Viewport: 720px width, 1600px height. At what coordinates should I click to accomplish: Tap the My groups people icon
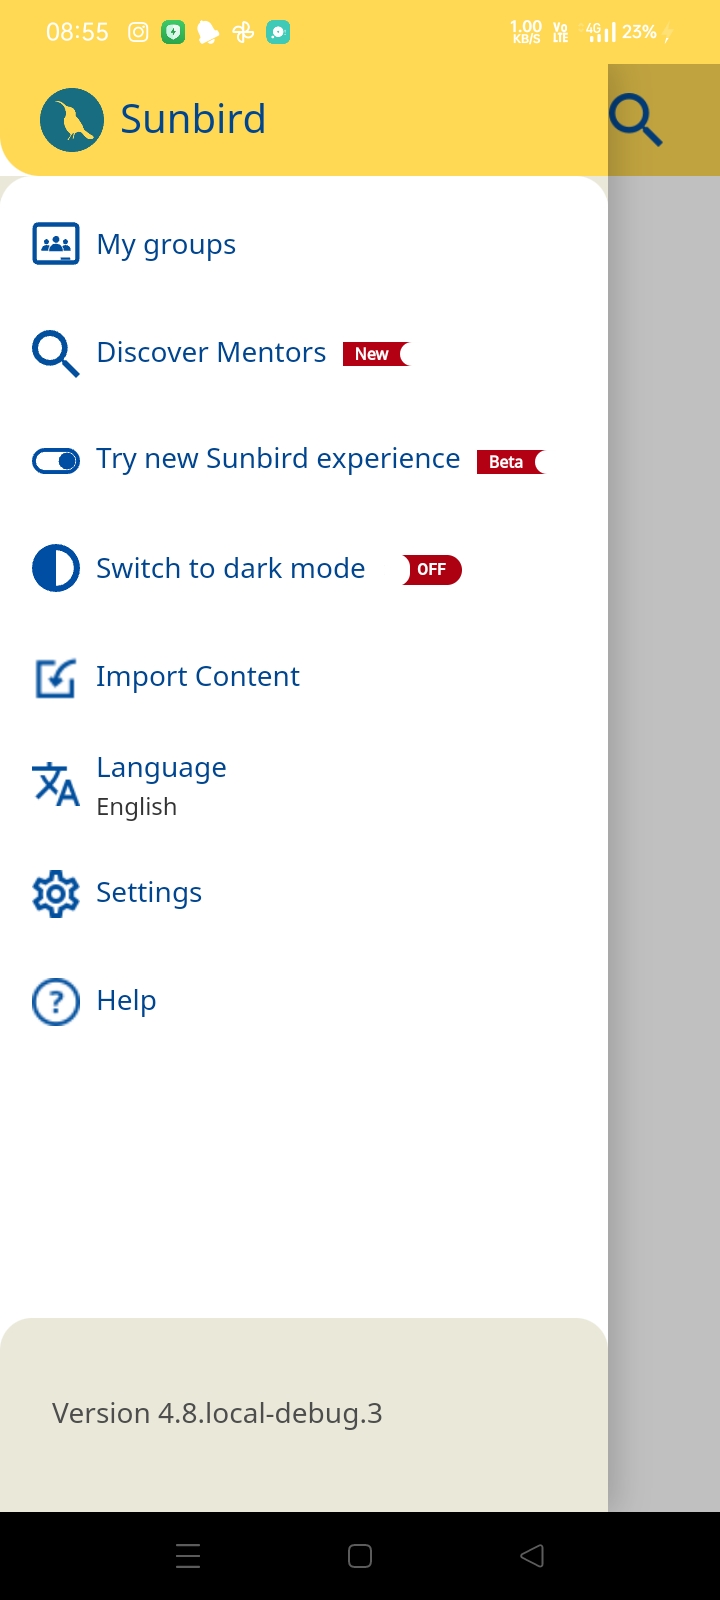tap(56, 244)
